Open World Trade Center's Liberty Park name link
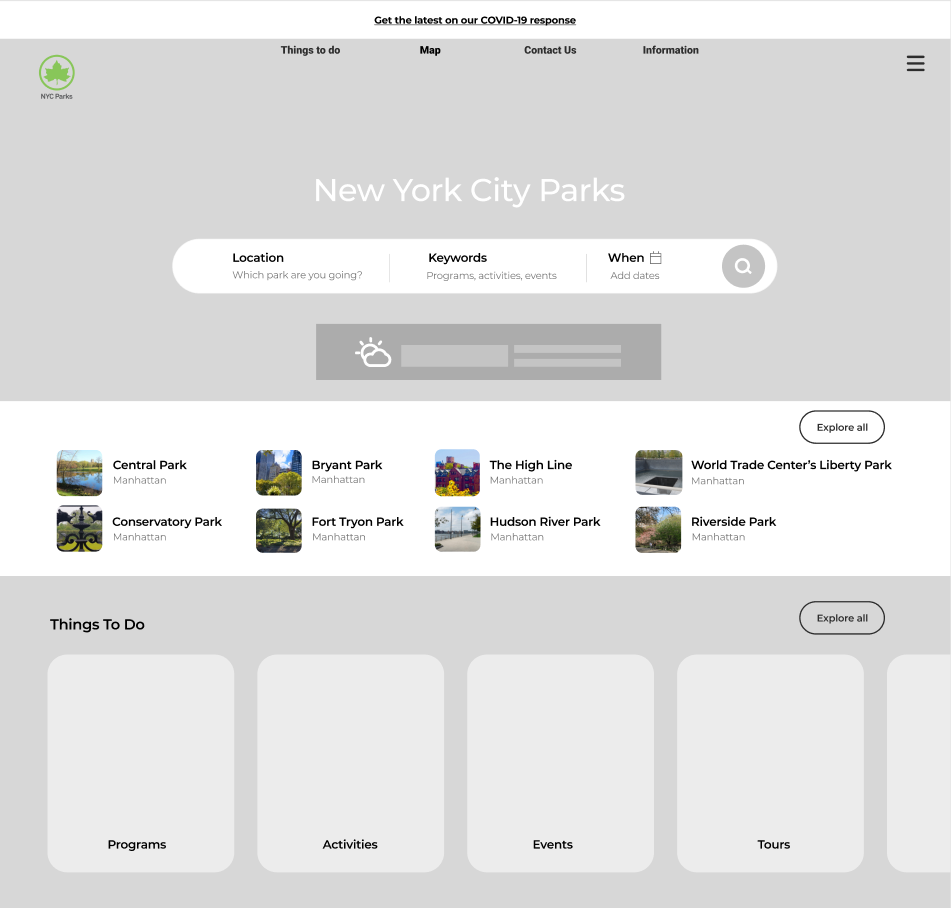 coord(791,465)
